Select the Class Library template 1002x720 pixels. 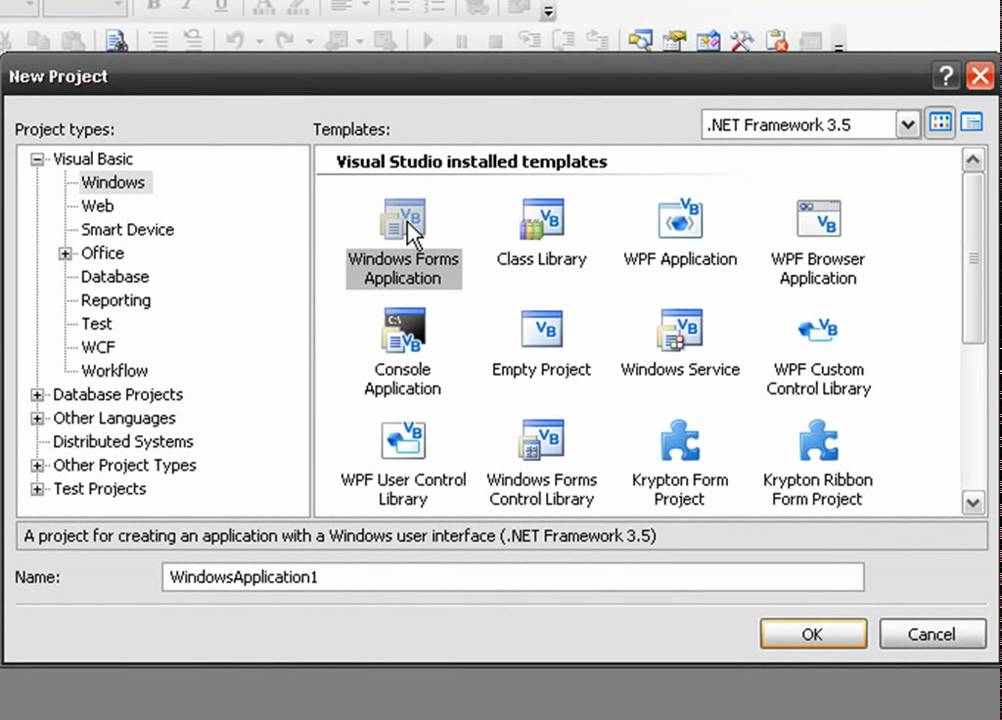[x=541, y=234]
